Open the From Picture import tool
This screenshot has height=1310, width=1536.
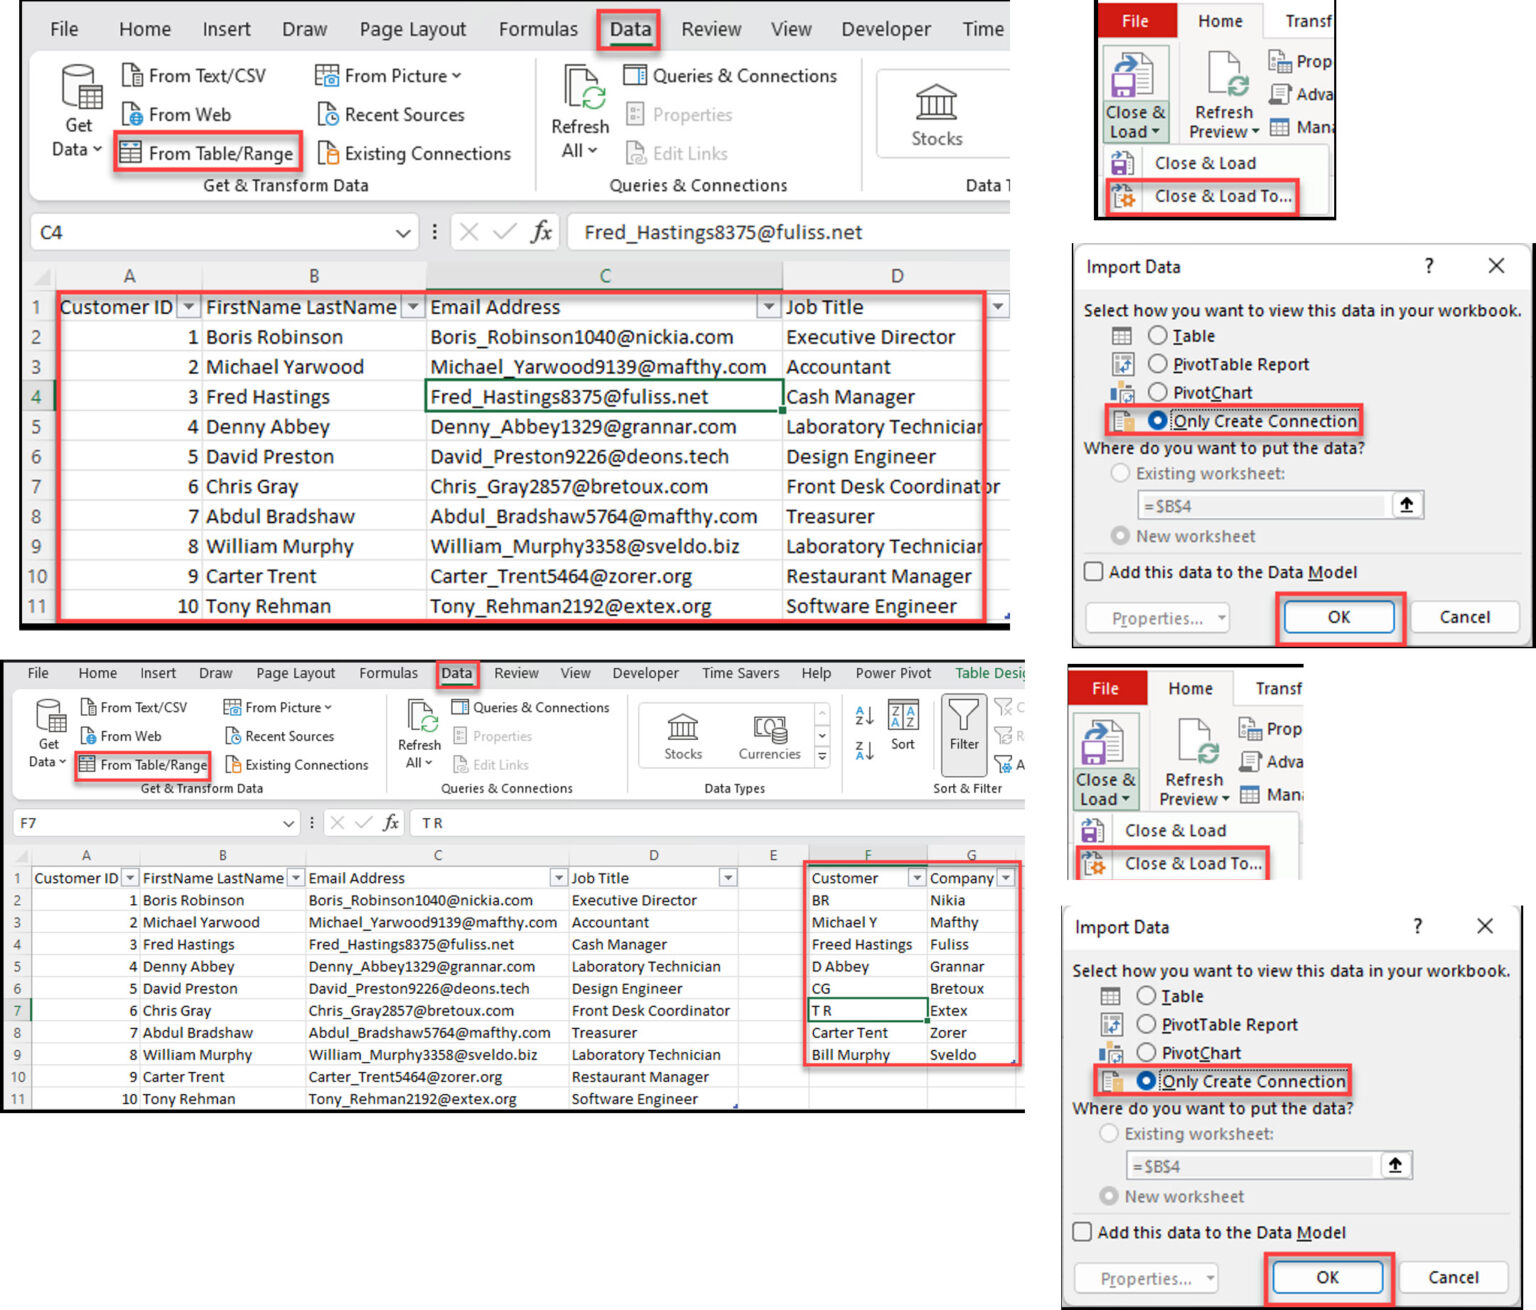click(x=388, y=75)
